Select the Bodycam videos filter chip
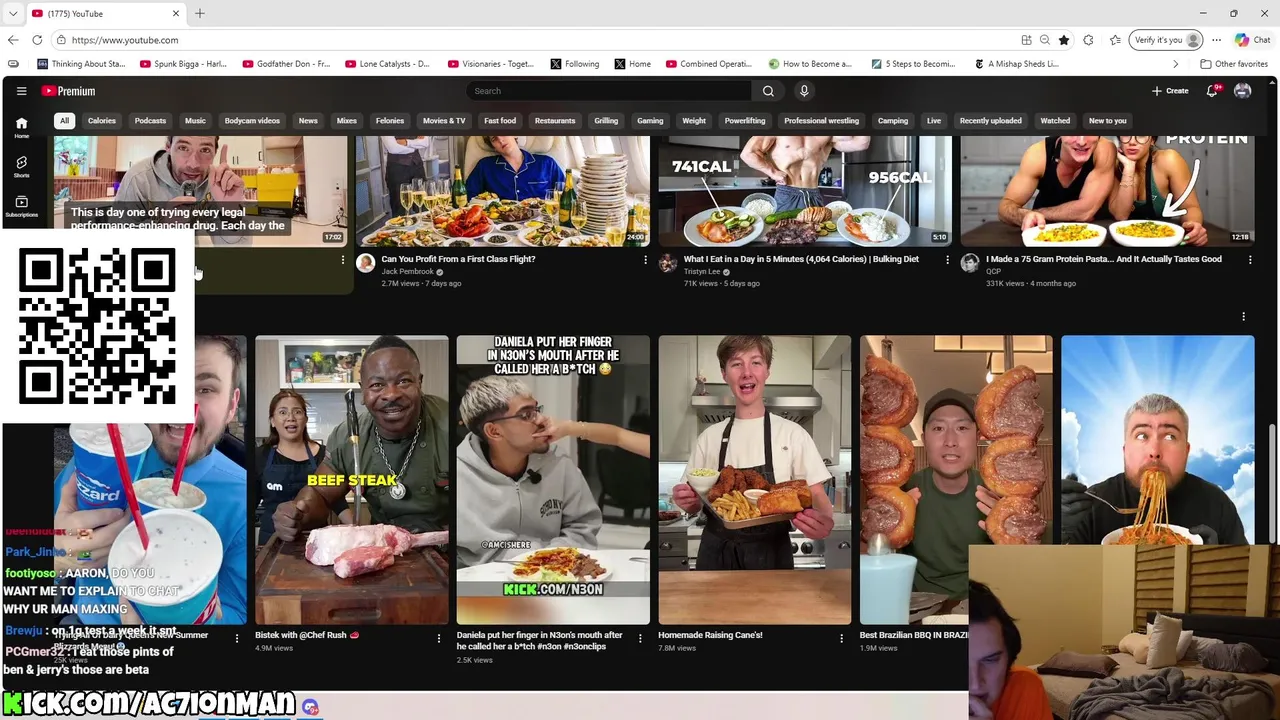The image size is (1280, 720). (x=252, y=121)
